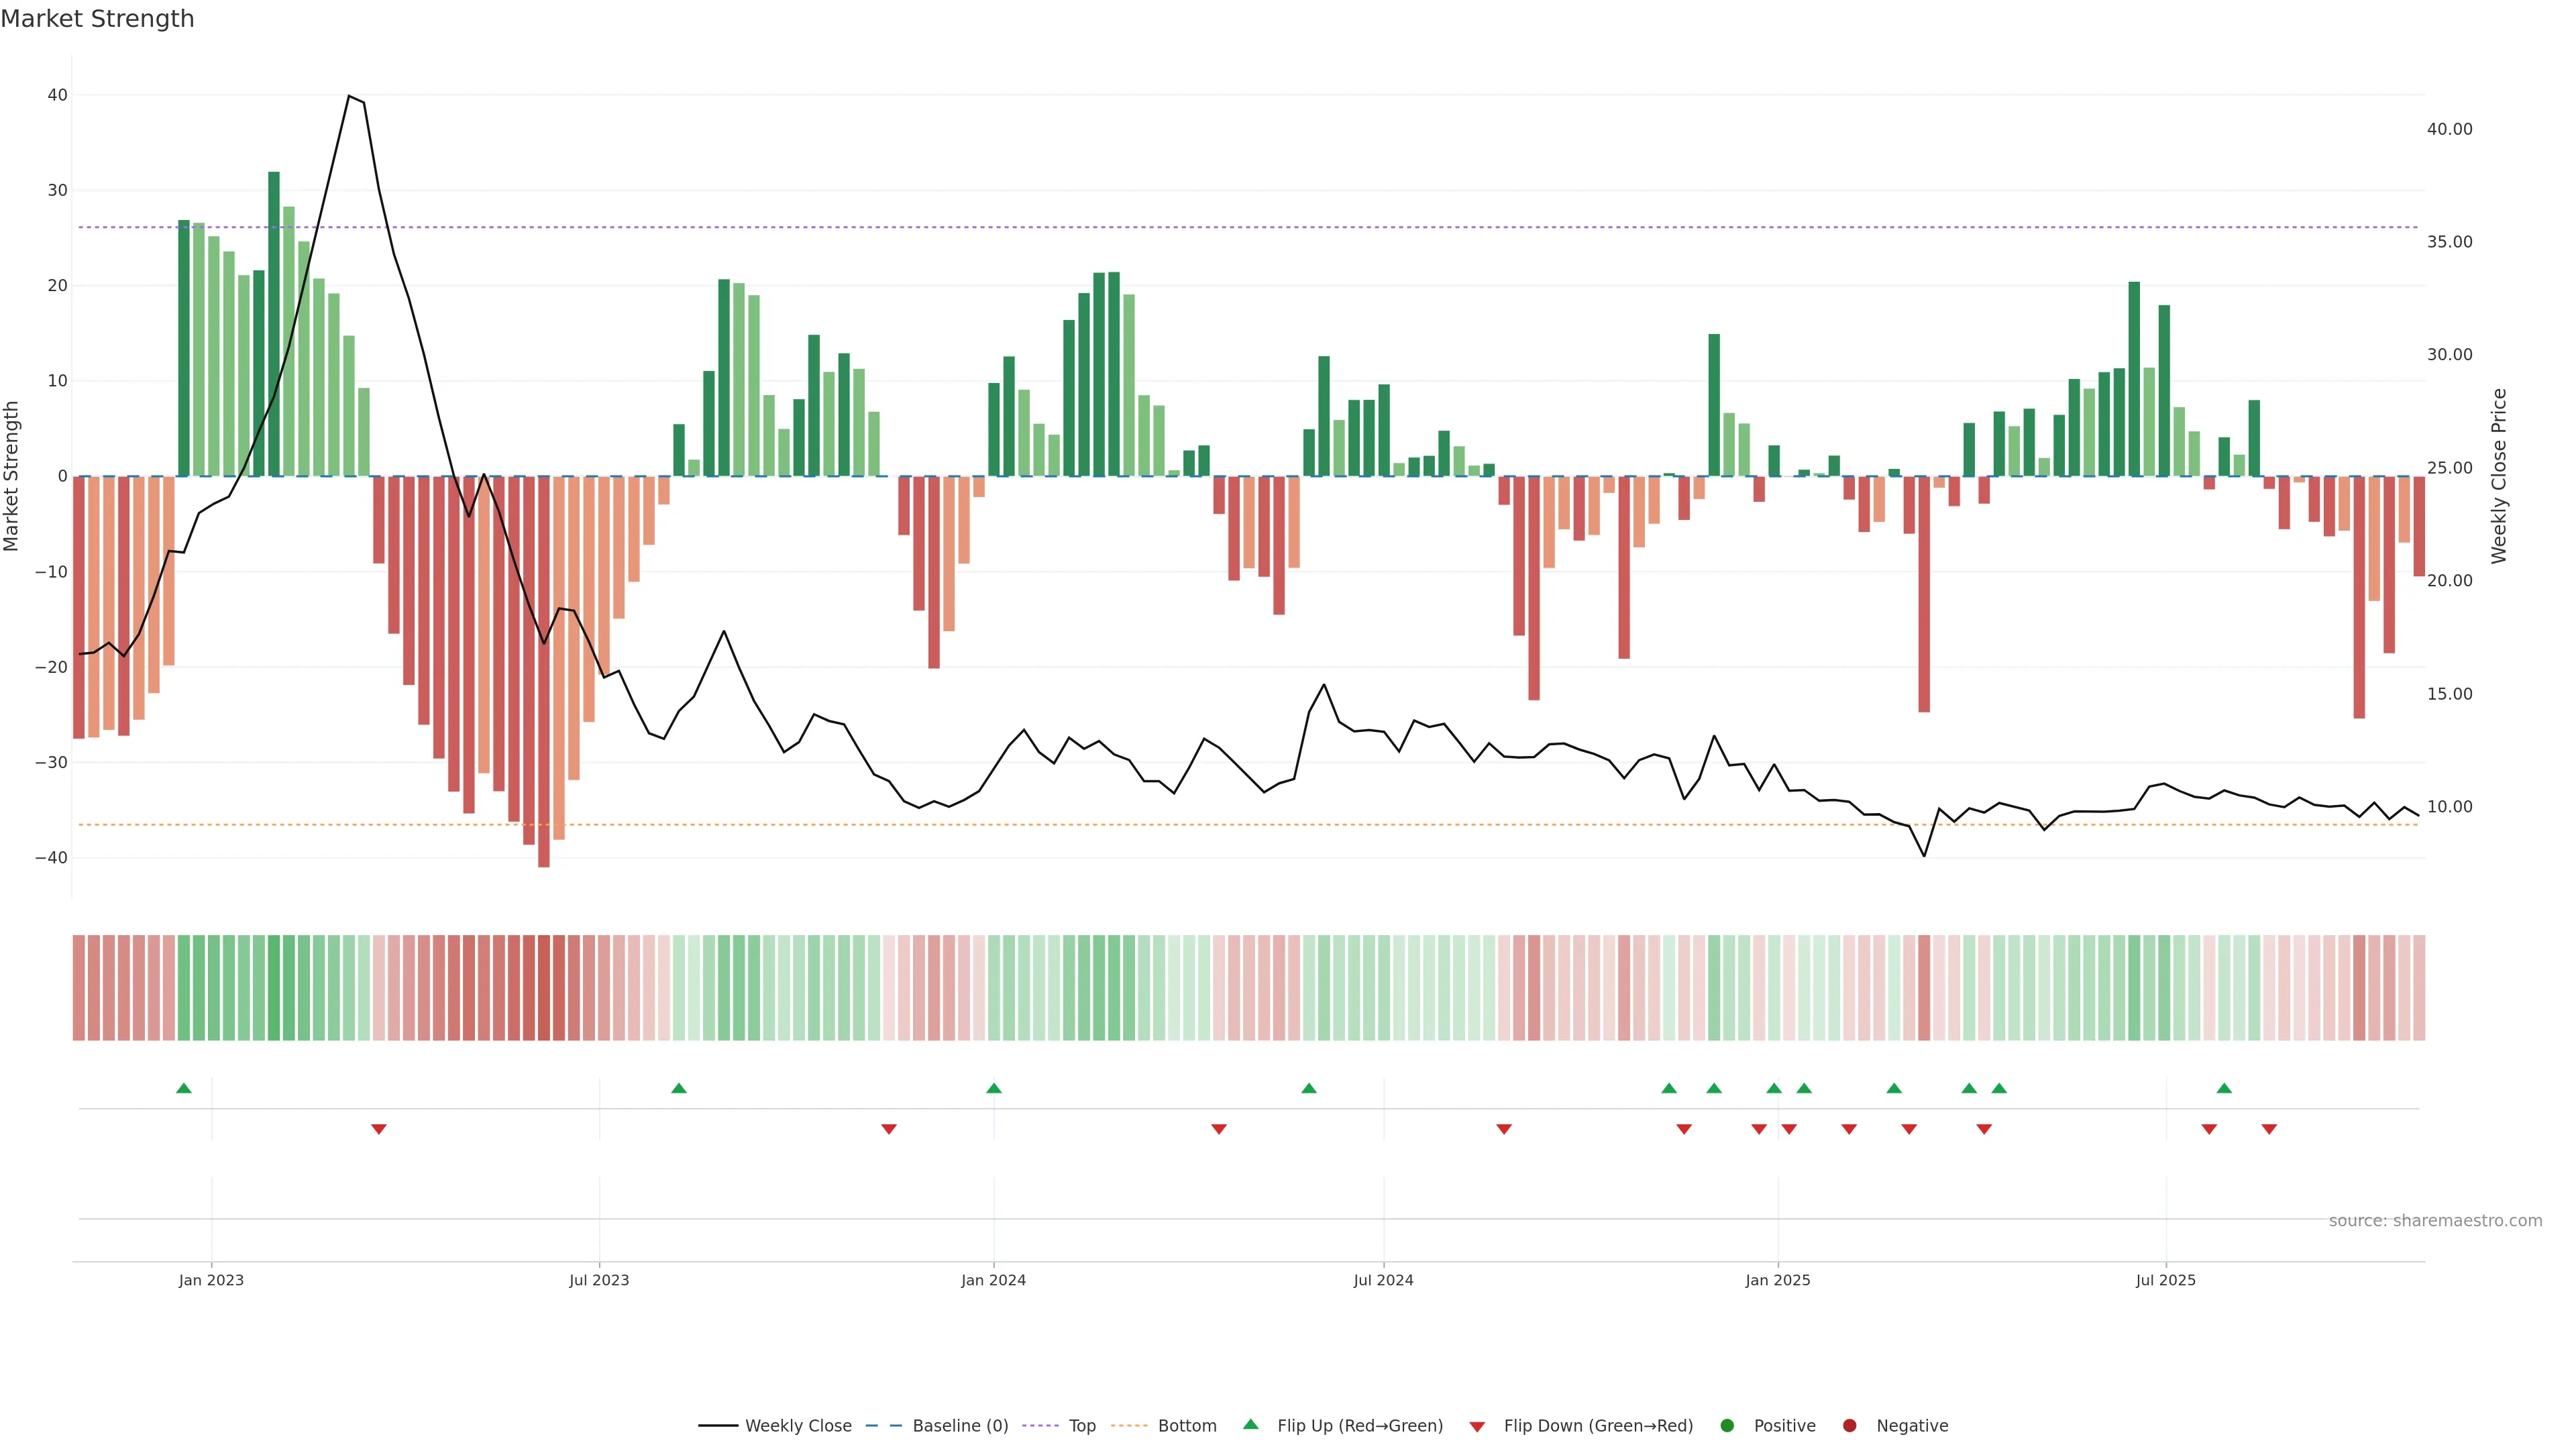The height and width of the screenshot is (1449, 2576).
Task: Click the Jan 2025 x-axis label
Action: tap(1778, 1280)
